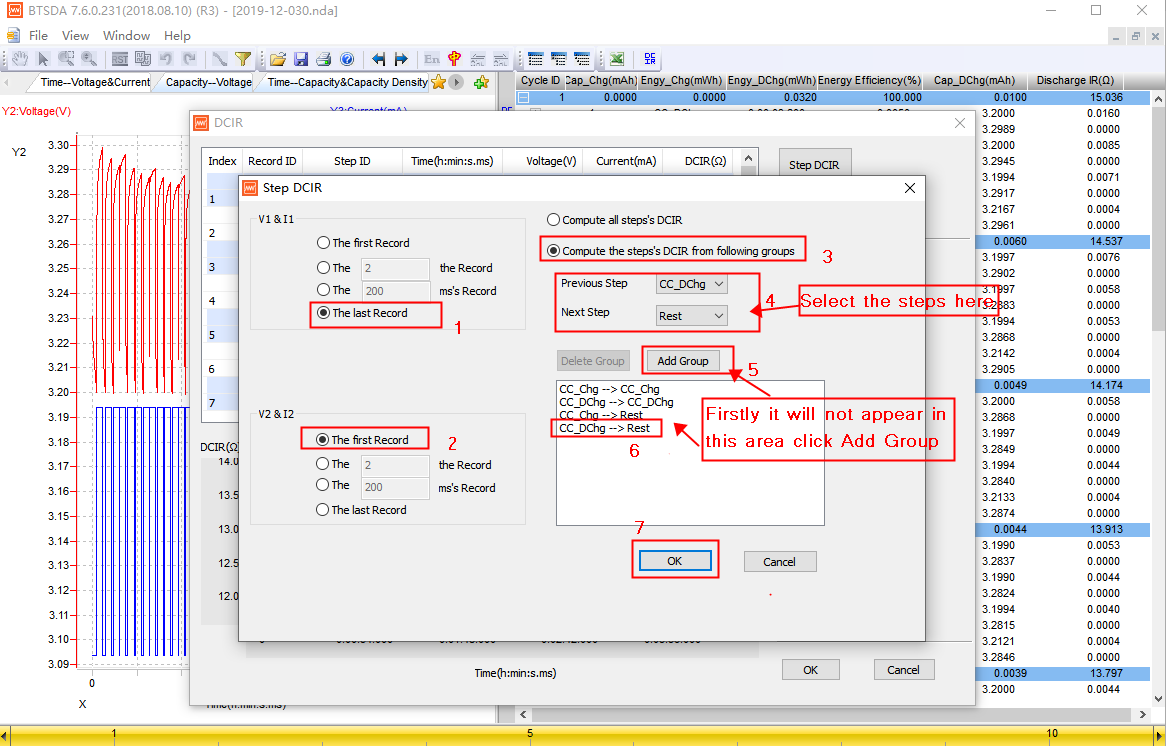Click the yellow star favorite icon
Viewport: 1166px width, 746px height.
[439, 82]
